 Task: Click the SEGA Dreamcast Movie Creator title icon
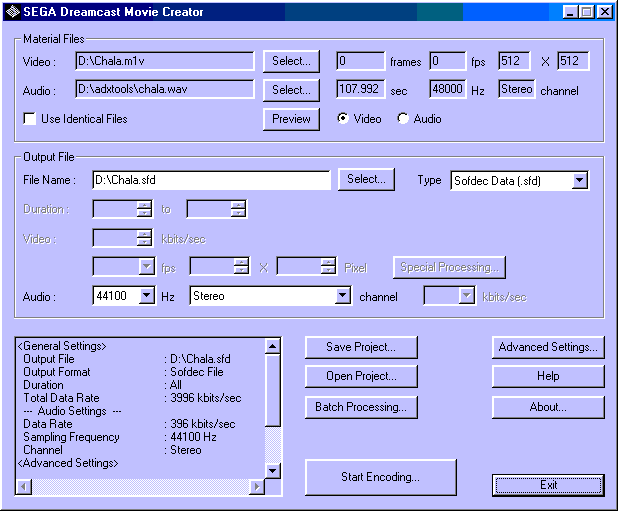pos(13,12)
